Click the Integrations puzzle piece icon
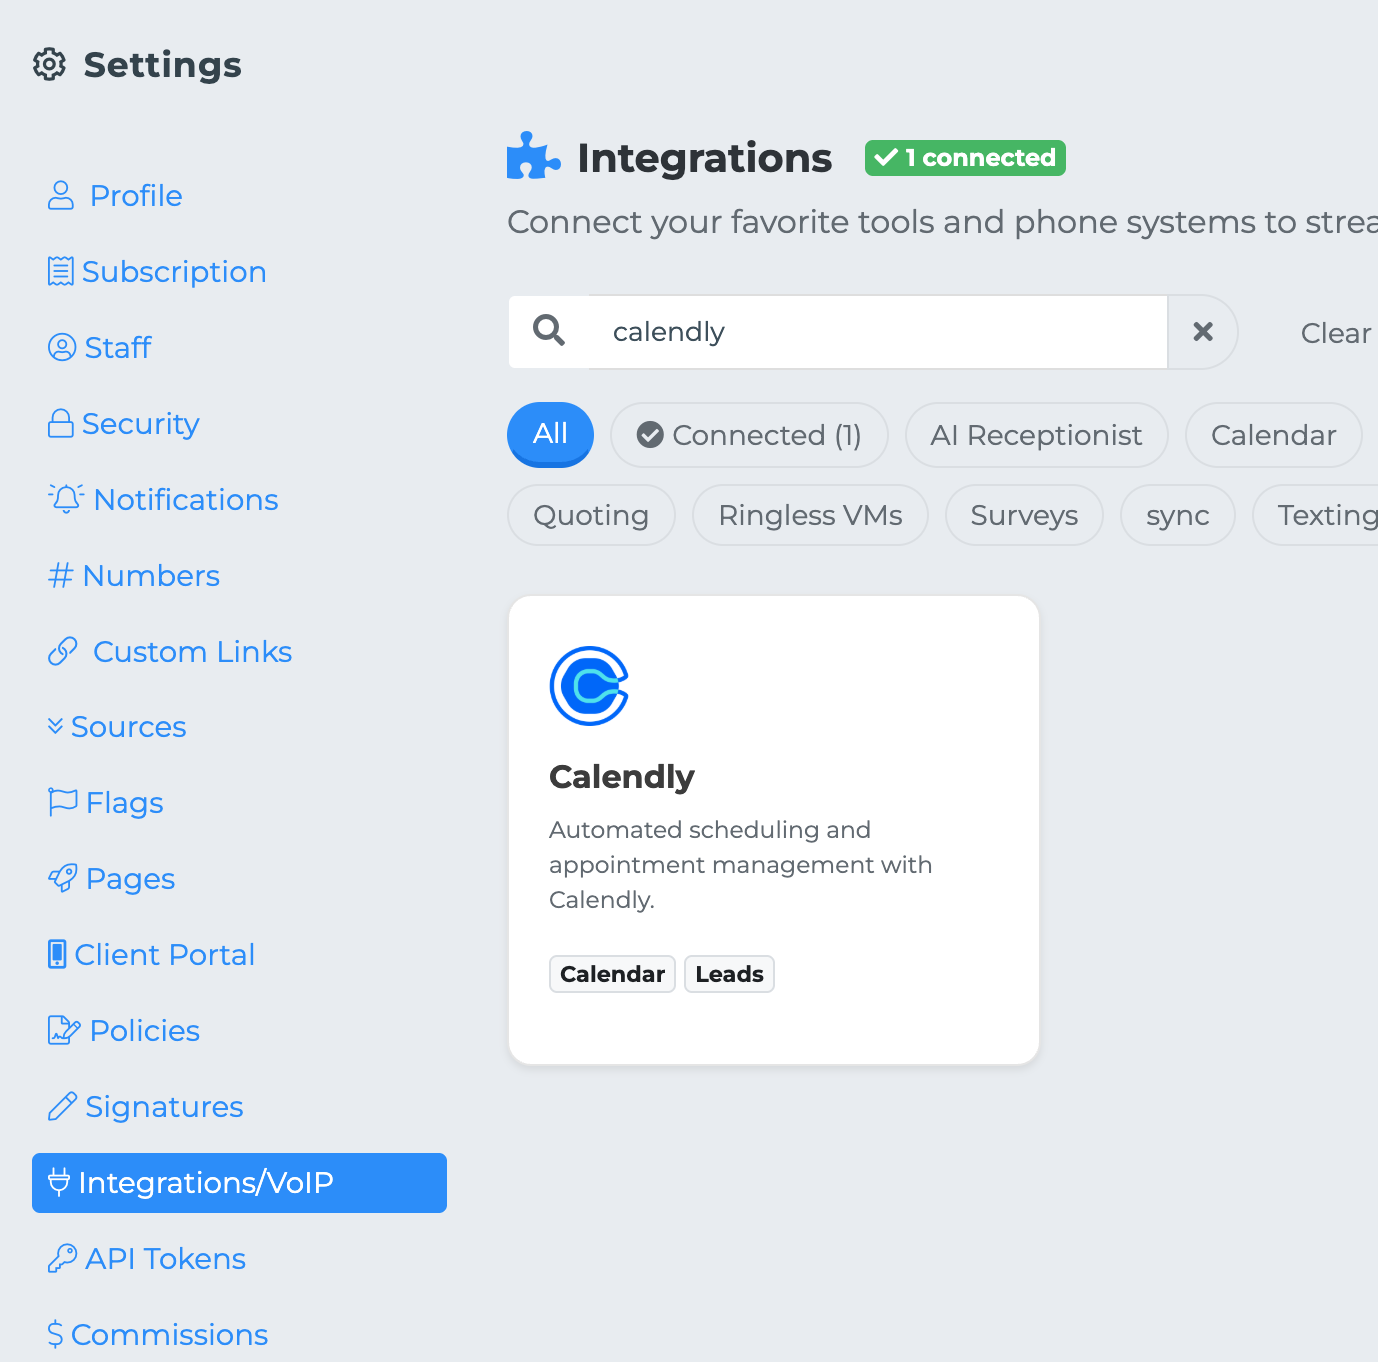The width and height of the screenshot is (1378, 1362). (533, 157)
